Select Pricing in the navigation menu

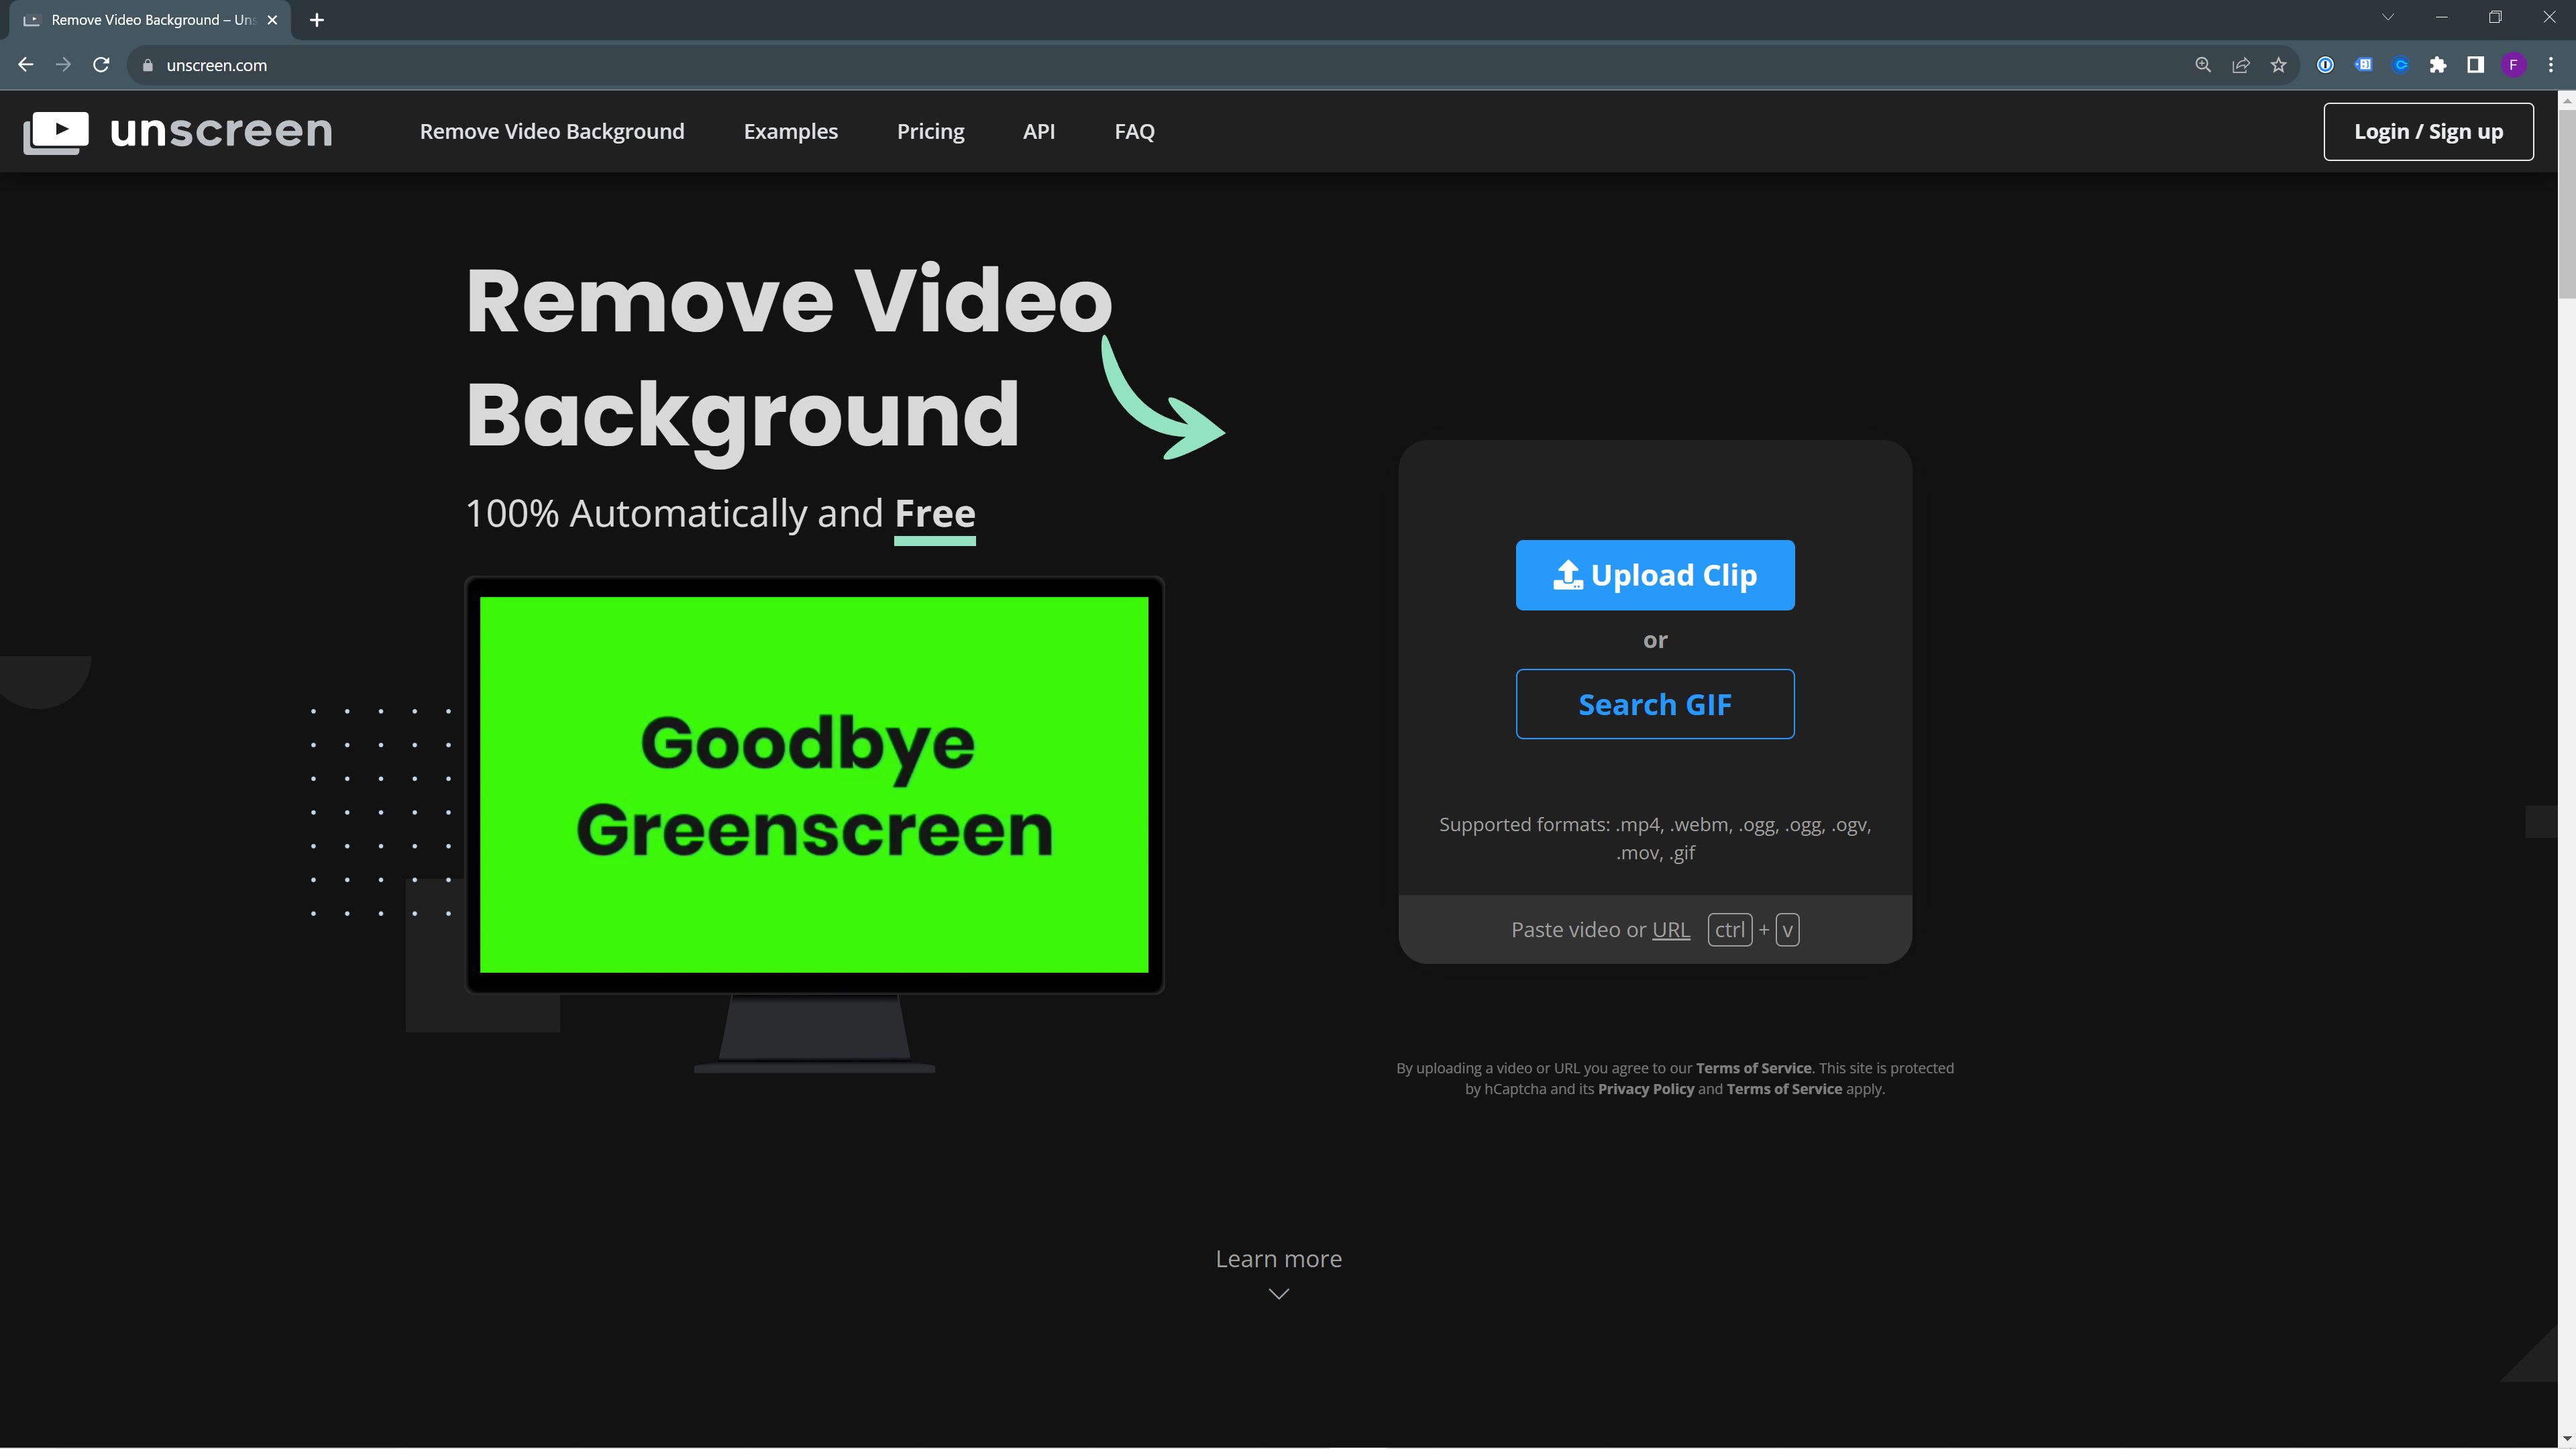[930, 131]
